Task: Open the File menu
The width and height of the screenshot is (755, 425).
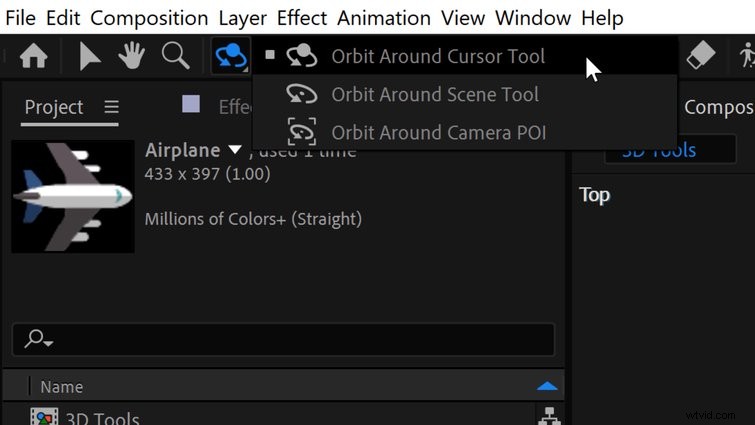Action: pyautogui.click(x=20, y=18)
